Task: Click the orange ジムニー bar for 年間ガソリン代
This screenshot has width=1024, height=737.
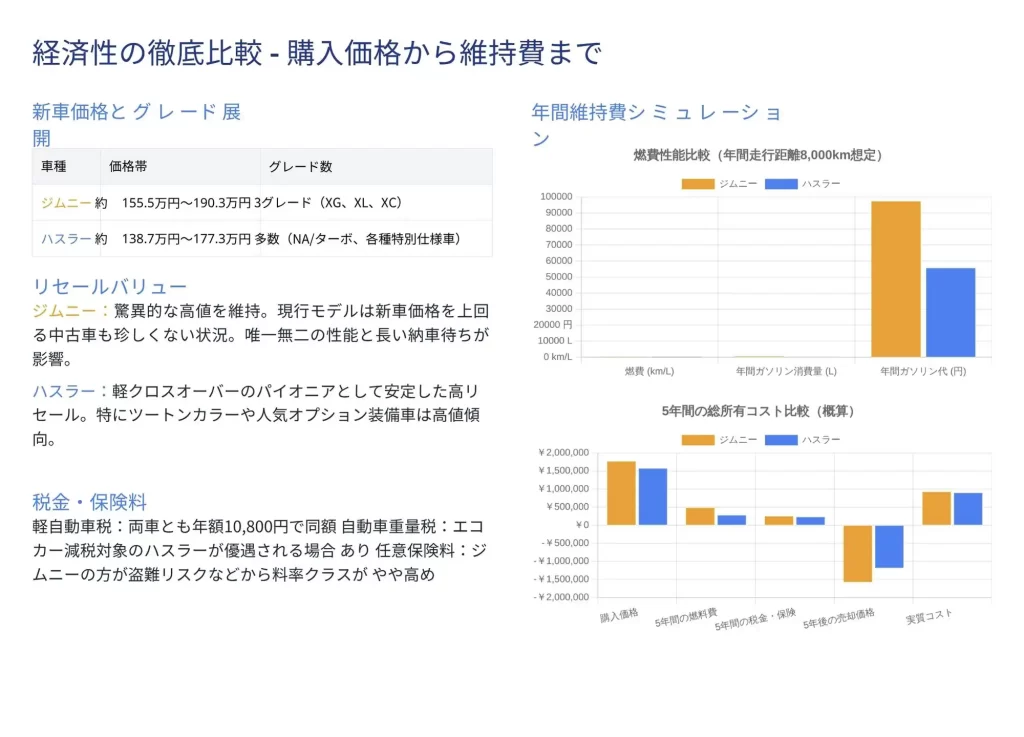Action: pyautogui.click(x=895, y=279)
